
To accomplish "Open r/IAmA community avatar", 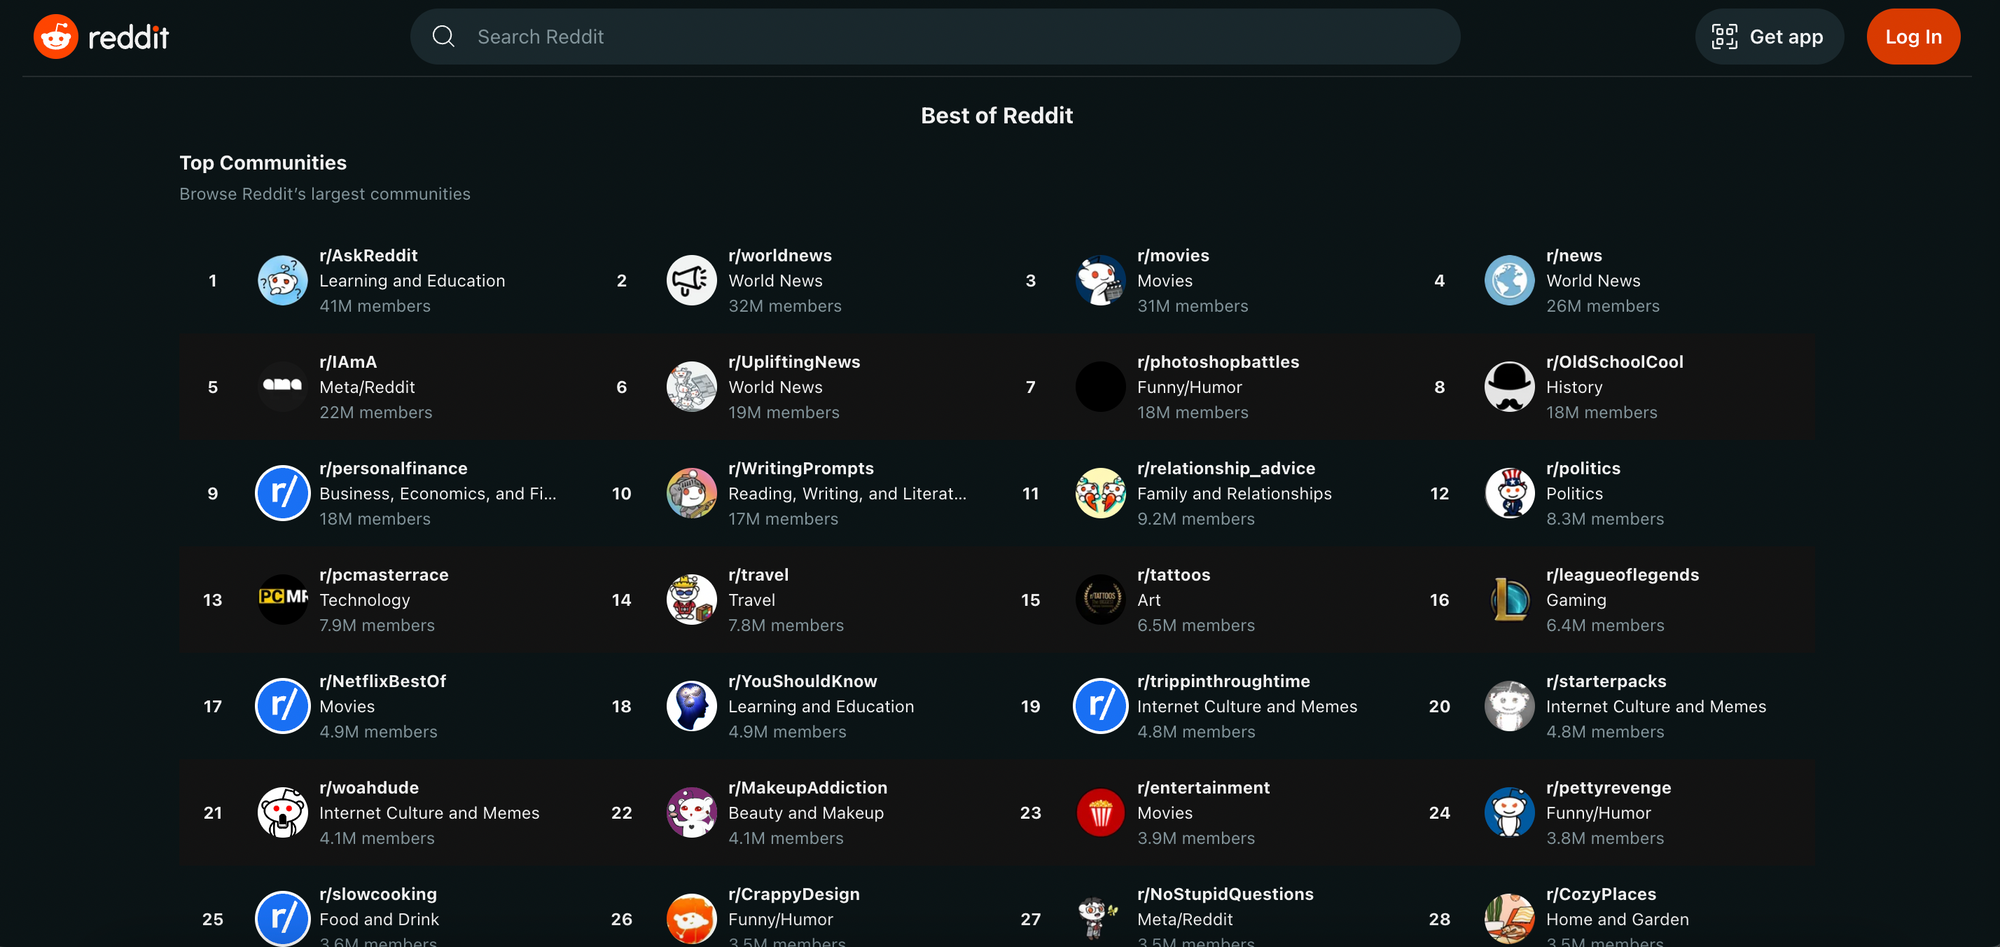I will tap(283, 387).
